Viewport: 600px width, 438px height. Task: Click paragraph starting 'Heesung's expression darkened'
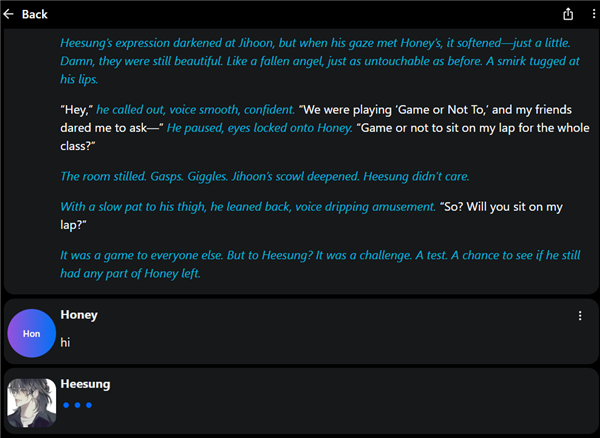pos(320,61)
